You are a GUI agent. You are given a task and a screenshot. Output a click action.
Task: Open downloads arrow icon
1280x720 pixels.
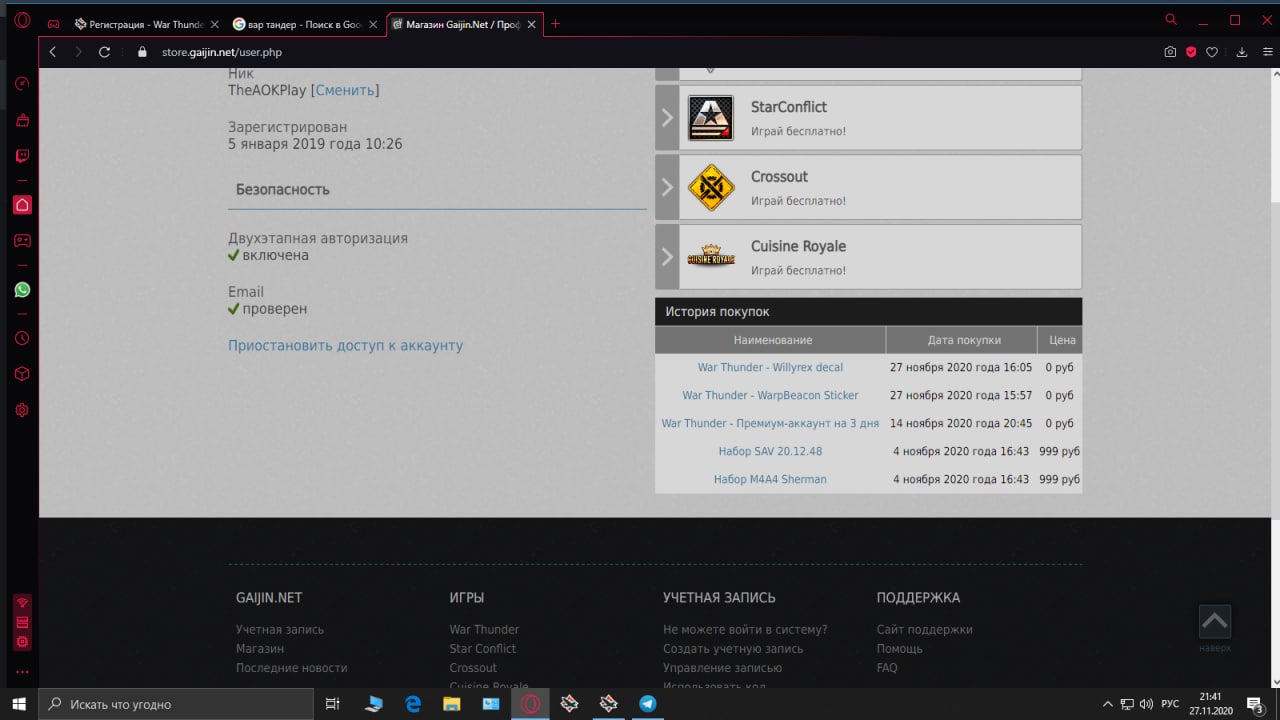[1242, 52]
